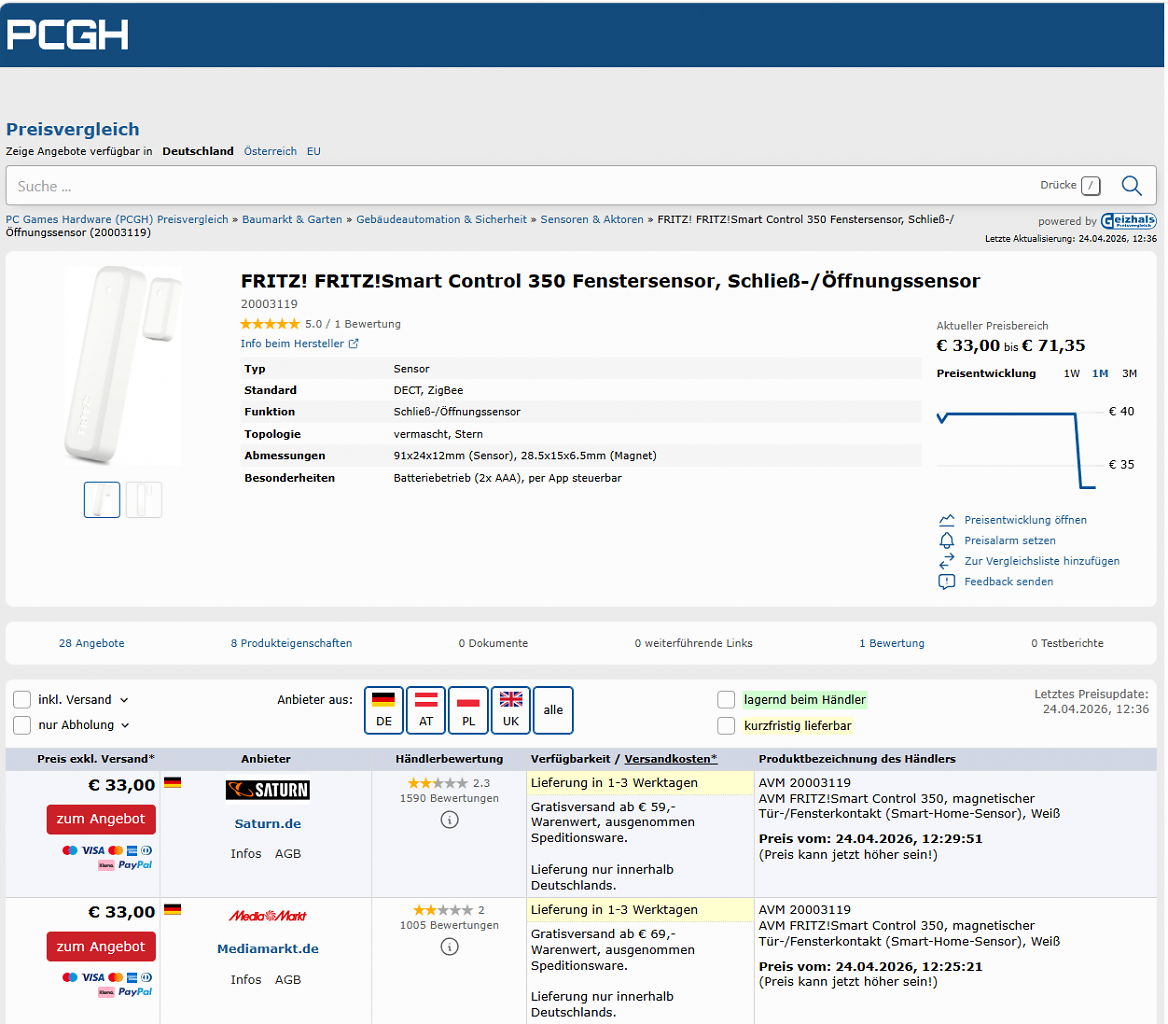
Task: Select the second product thumbnail
Action: tap(144, 500)
